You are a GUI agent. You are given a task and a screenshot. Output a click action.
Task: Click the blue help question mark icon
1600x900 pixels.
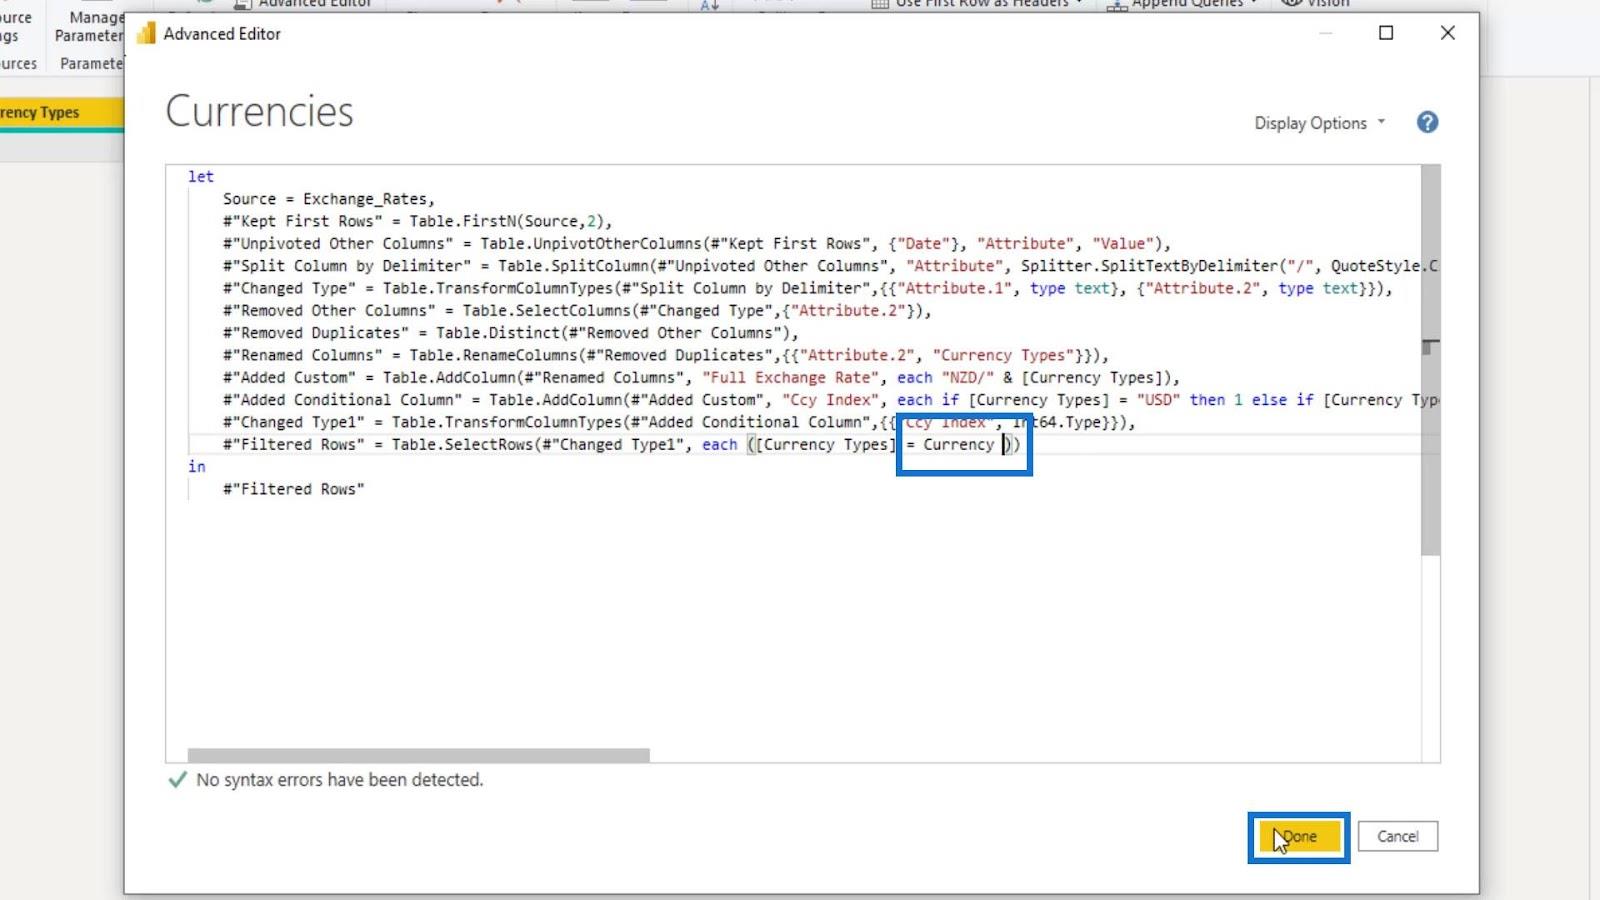click(1427, 122)
